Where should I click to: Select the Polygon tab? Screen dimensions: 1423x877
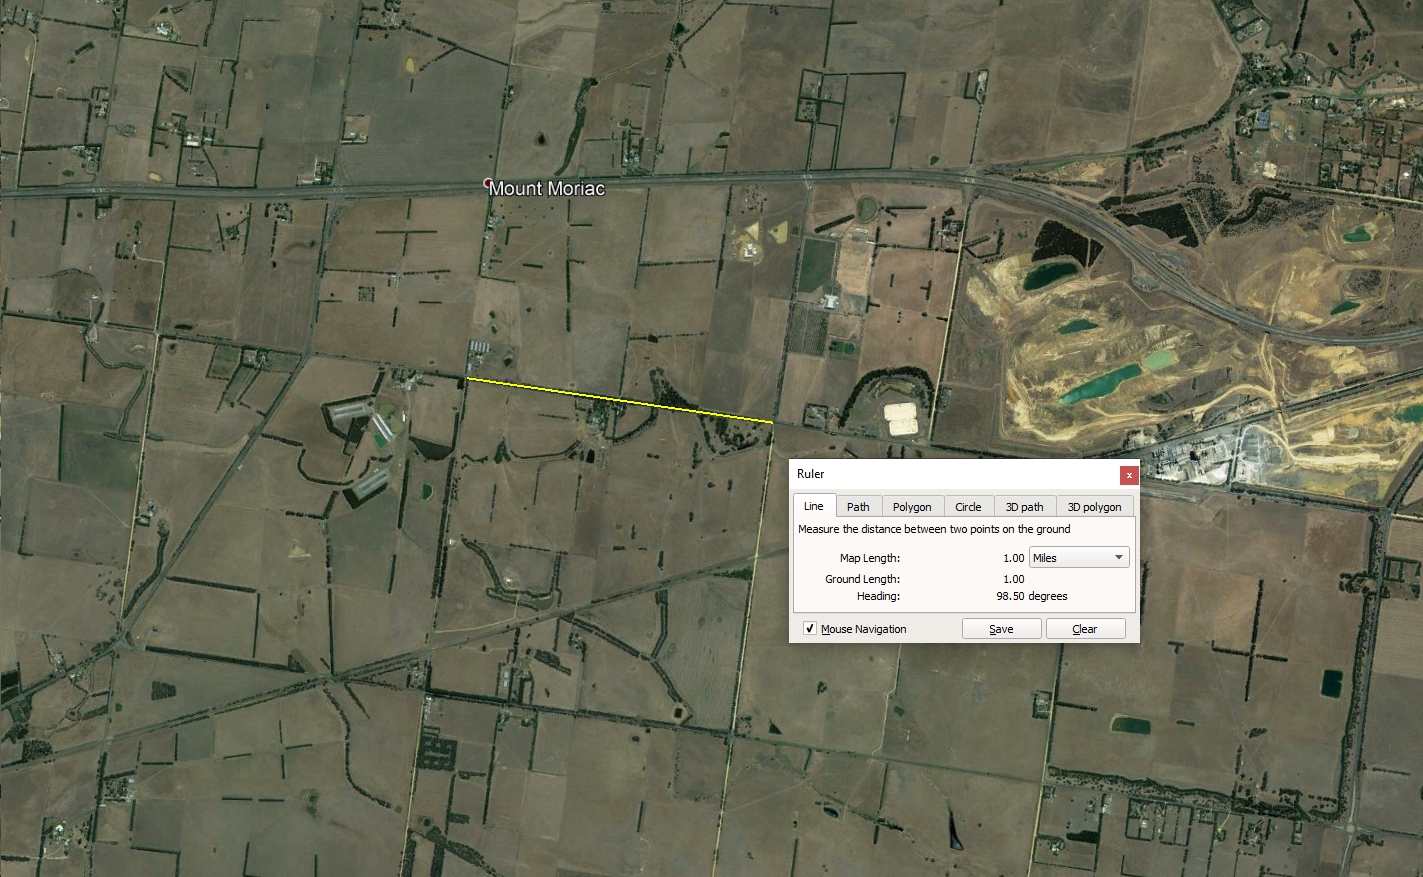tap(912, 507)
